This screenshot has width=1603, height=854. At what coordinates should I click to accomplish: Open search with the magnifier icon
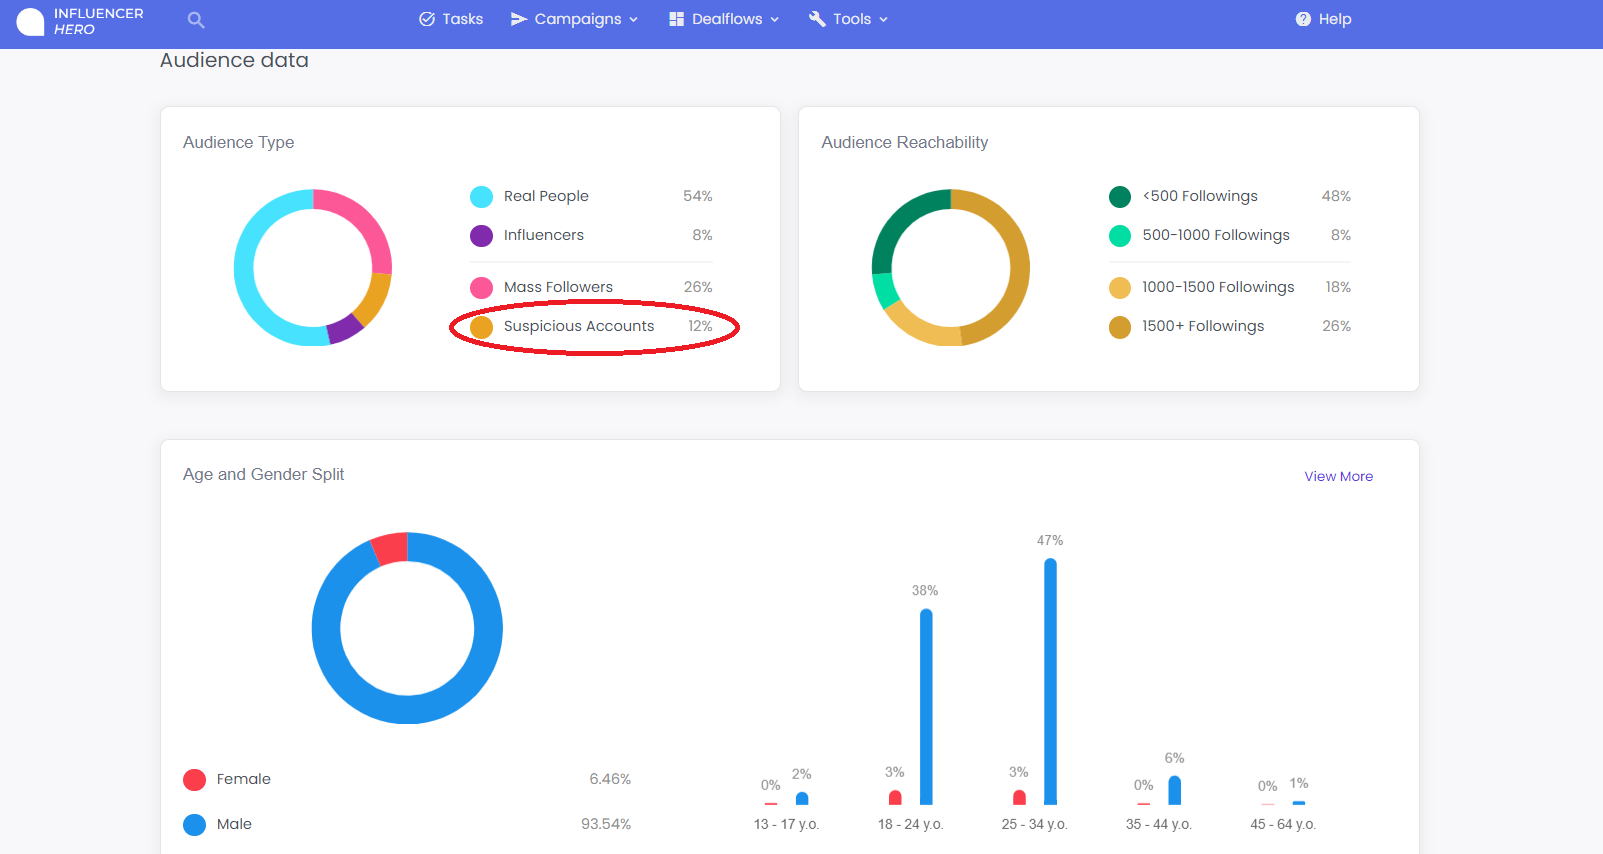pos(196,20)
